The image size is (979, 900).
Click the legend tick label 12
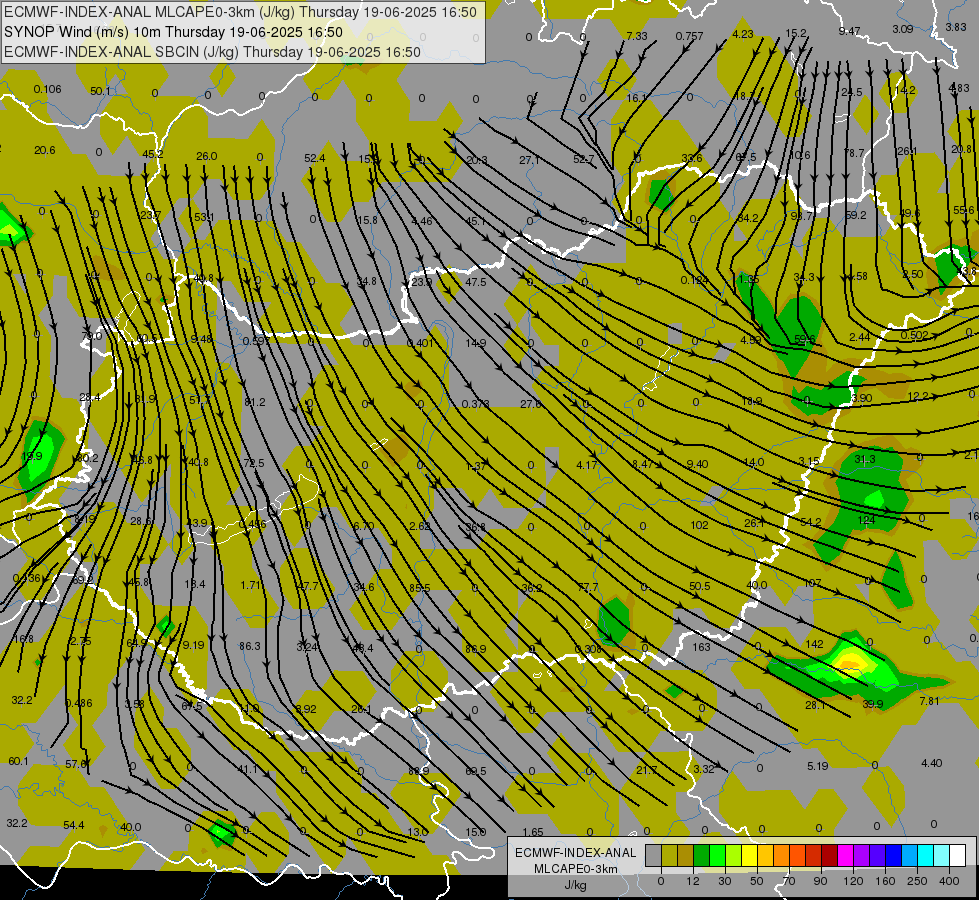(692, 881)
